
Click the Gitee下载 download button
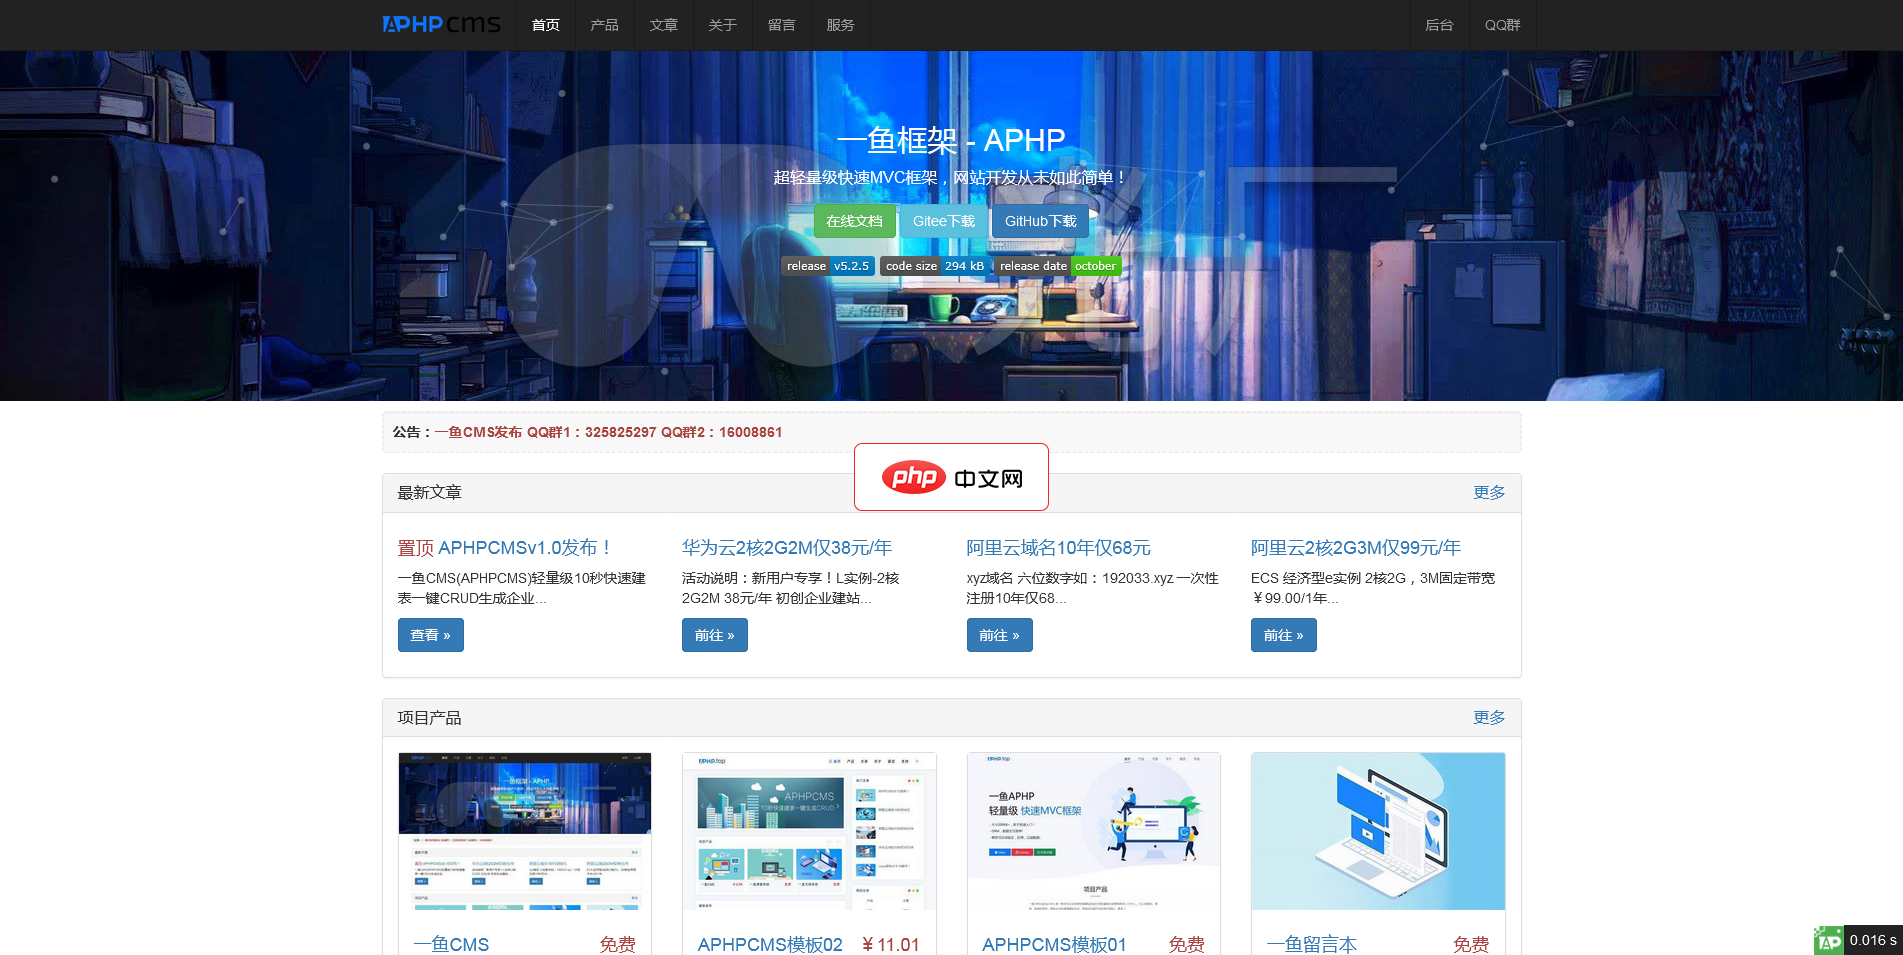tap(943, 221)
